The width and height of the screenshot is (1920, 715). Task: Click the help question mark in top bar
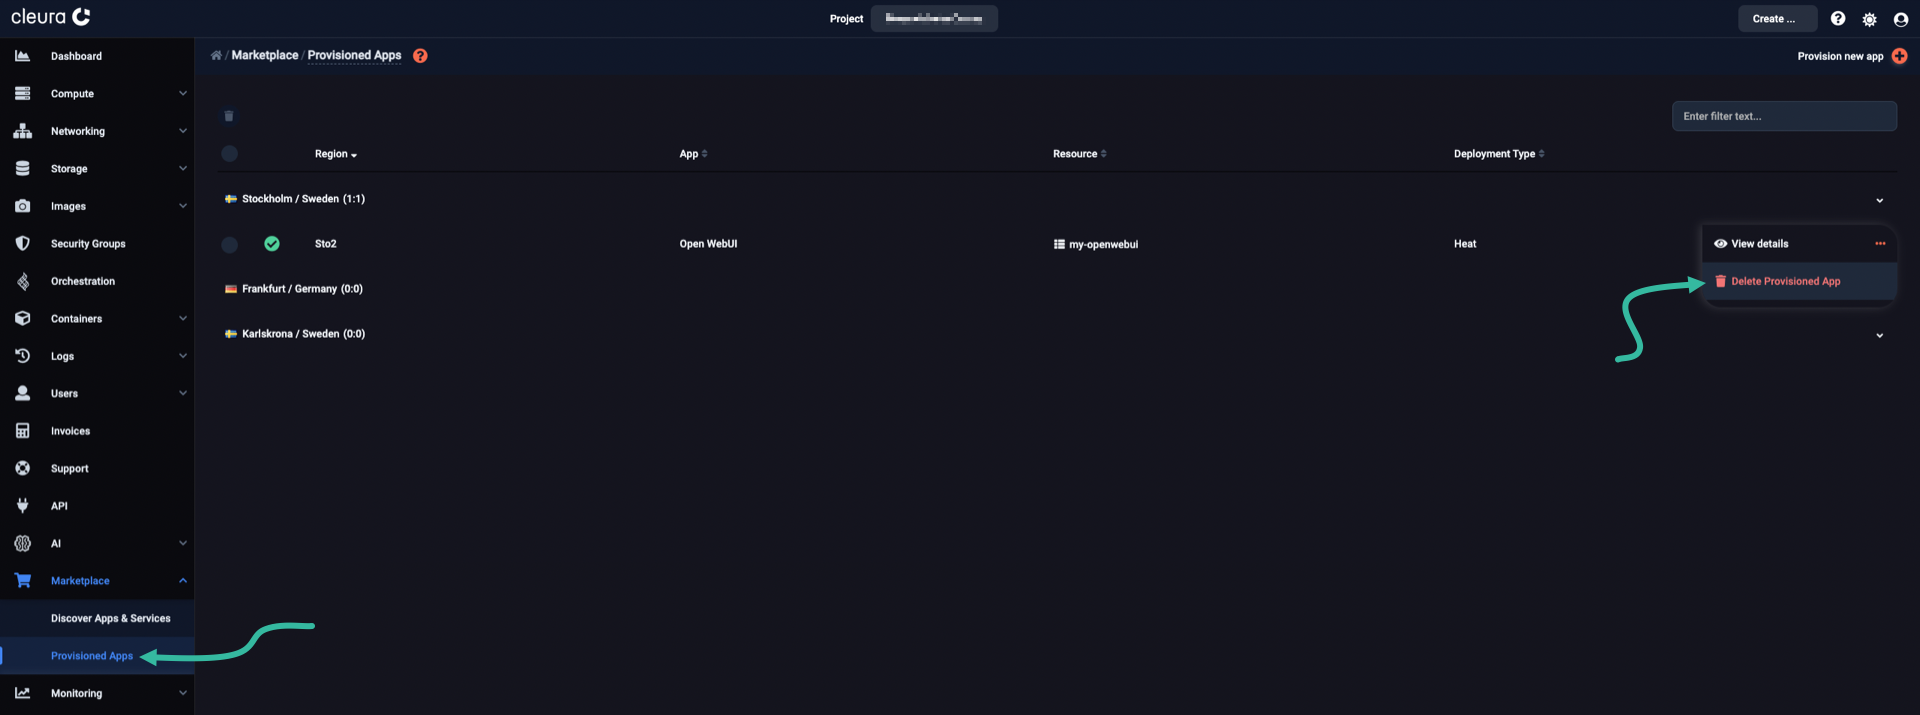pos(1838,18)
